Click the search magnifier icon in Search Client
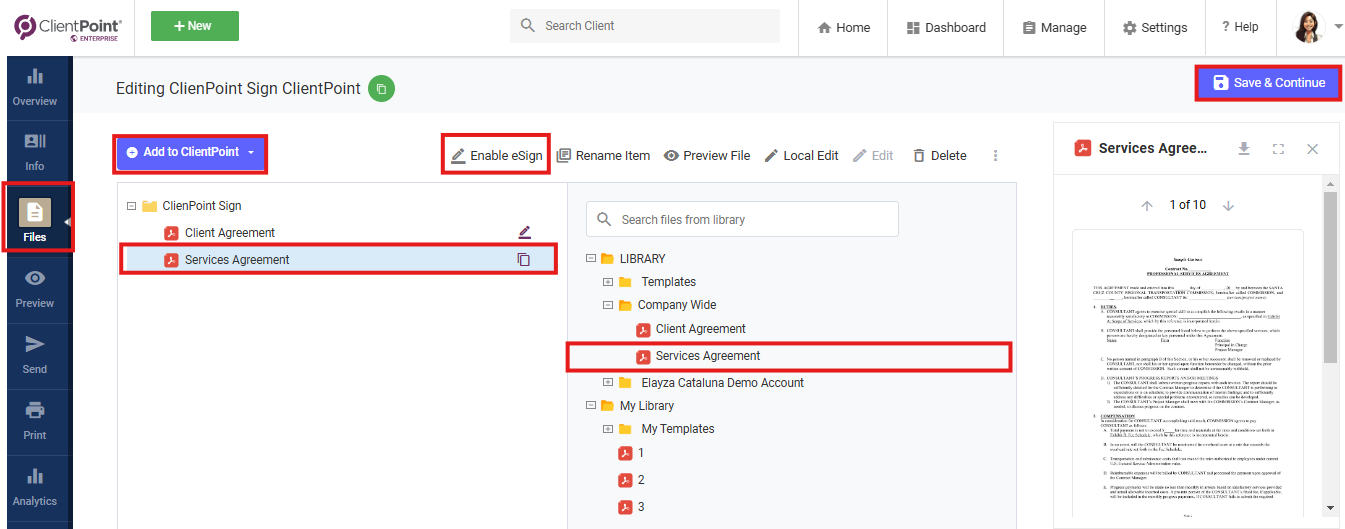Image resolution: width=1345 pixels, height=529 pixels. coord(528,26)
